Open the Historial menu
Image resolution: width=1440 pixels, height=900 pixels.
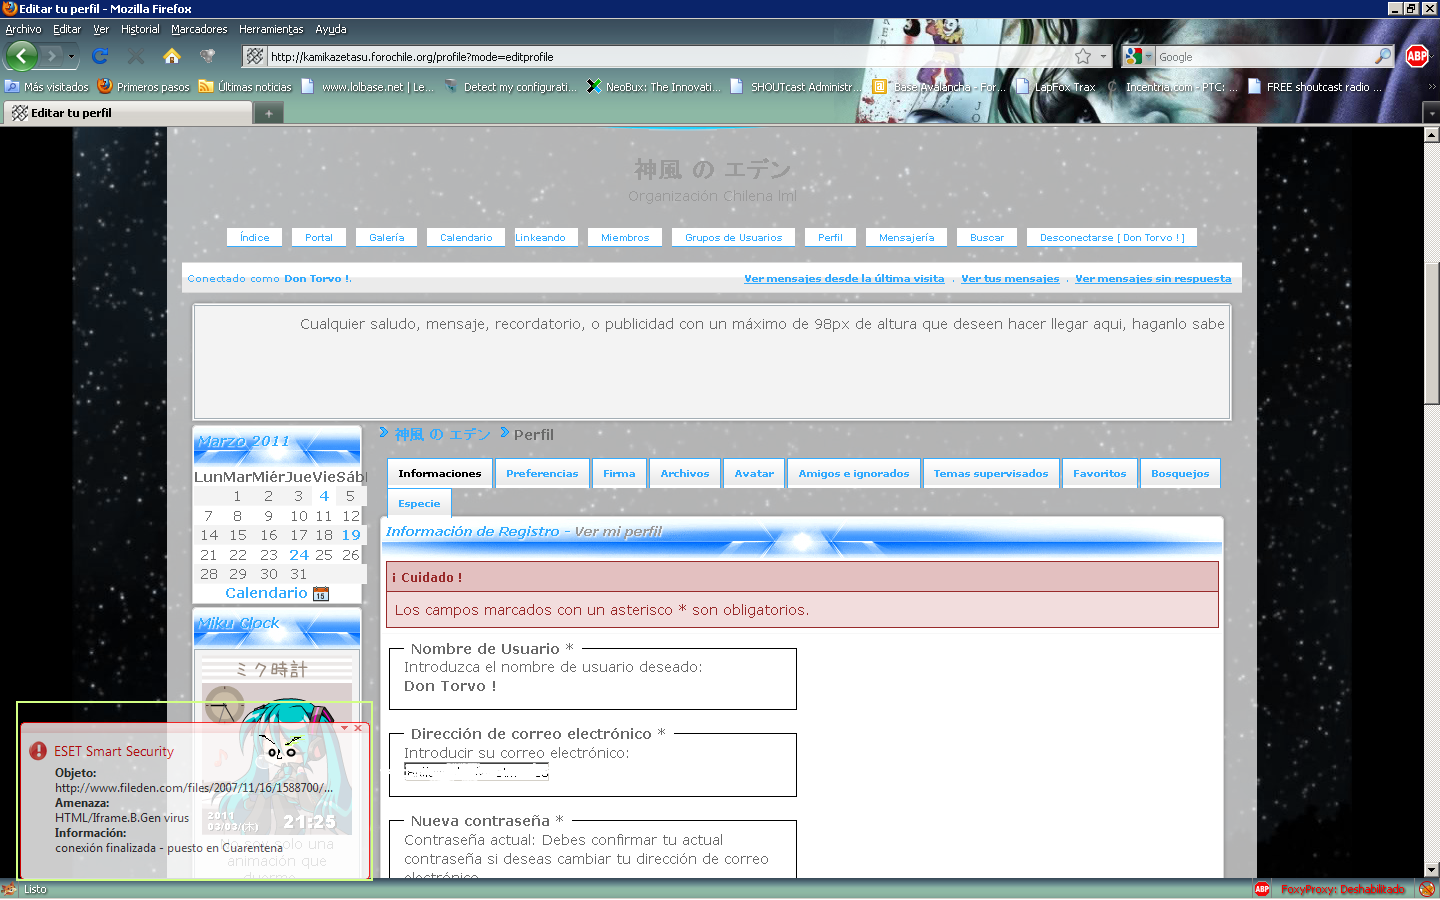[140, 29]
